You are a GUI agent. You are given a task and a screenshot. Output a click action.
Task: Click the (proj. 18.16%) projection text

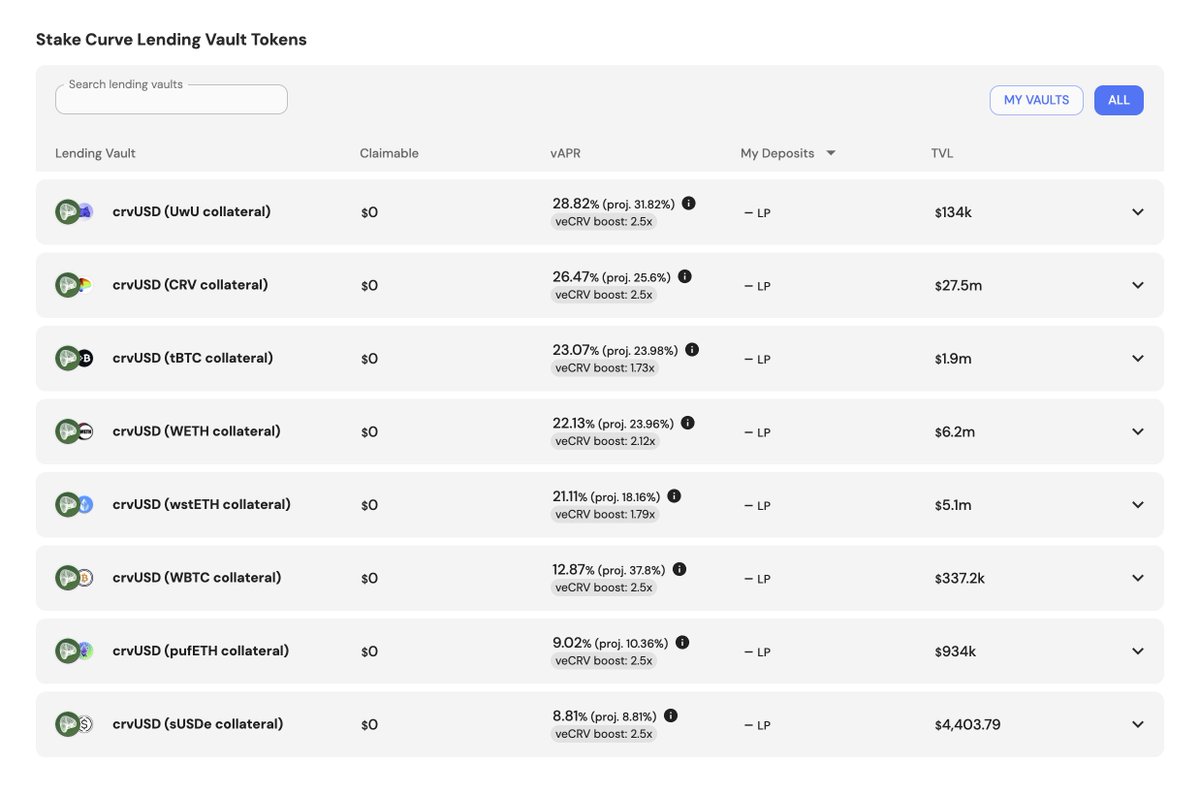625,497
